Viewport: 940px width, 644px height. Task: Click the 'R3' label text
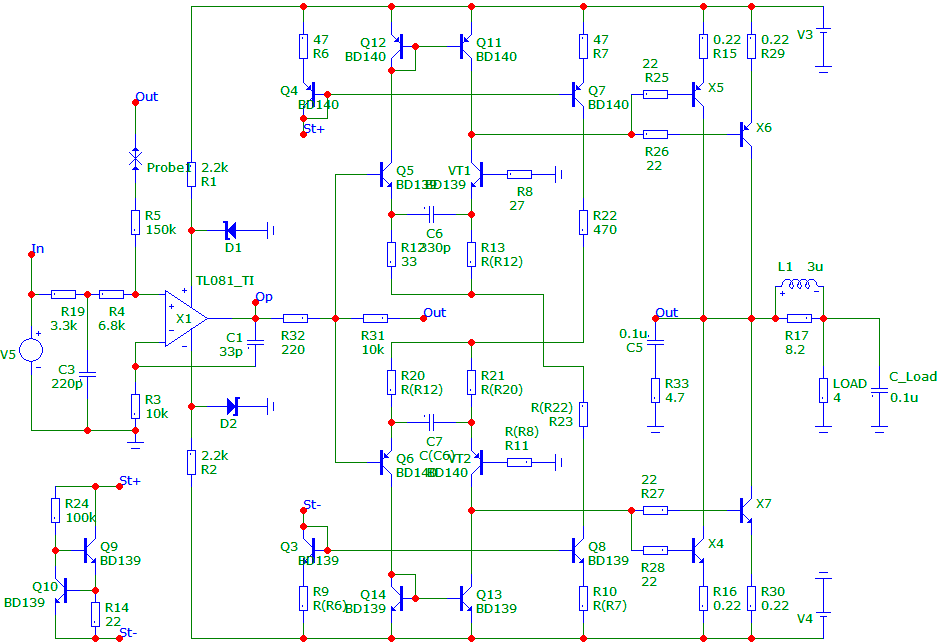[153, 399]
